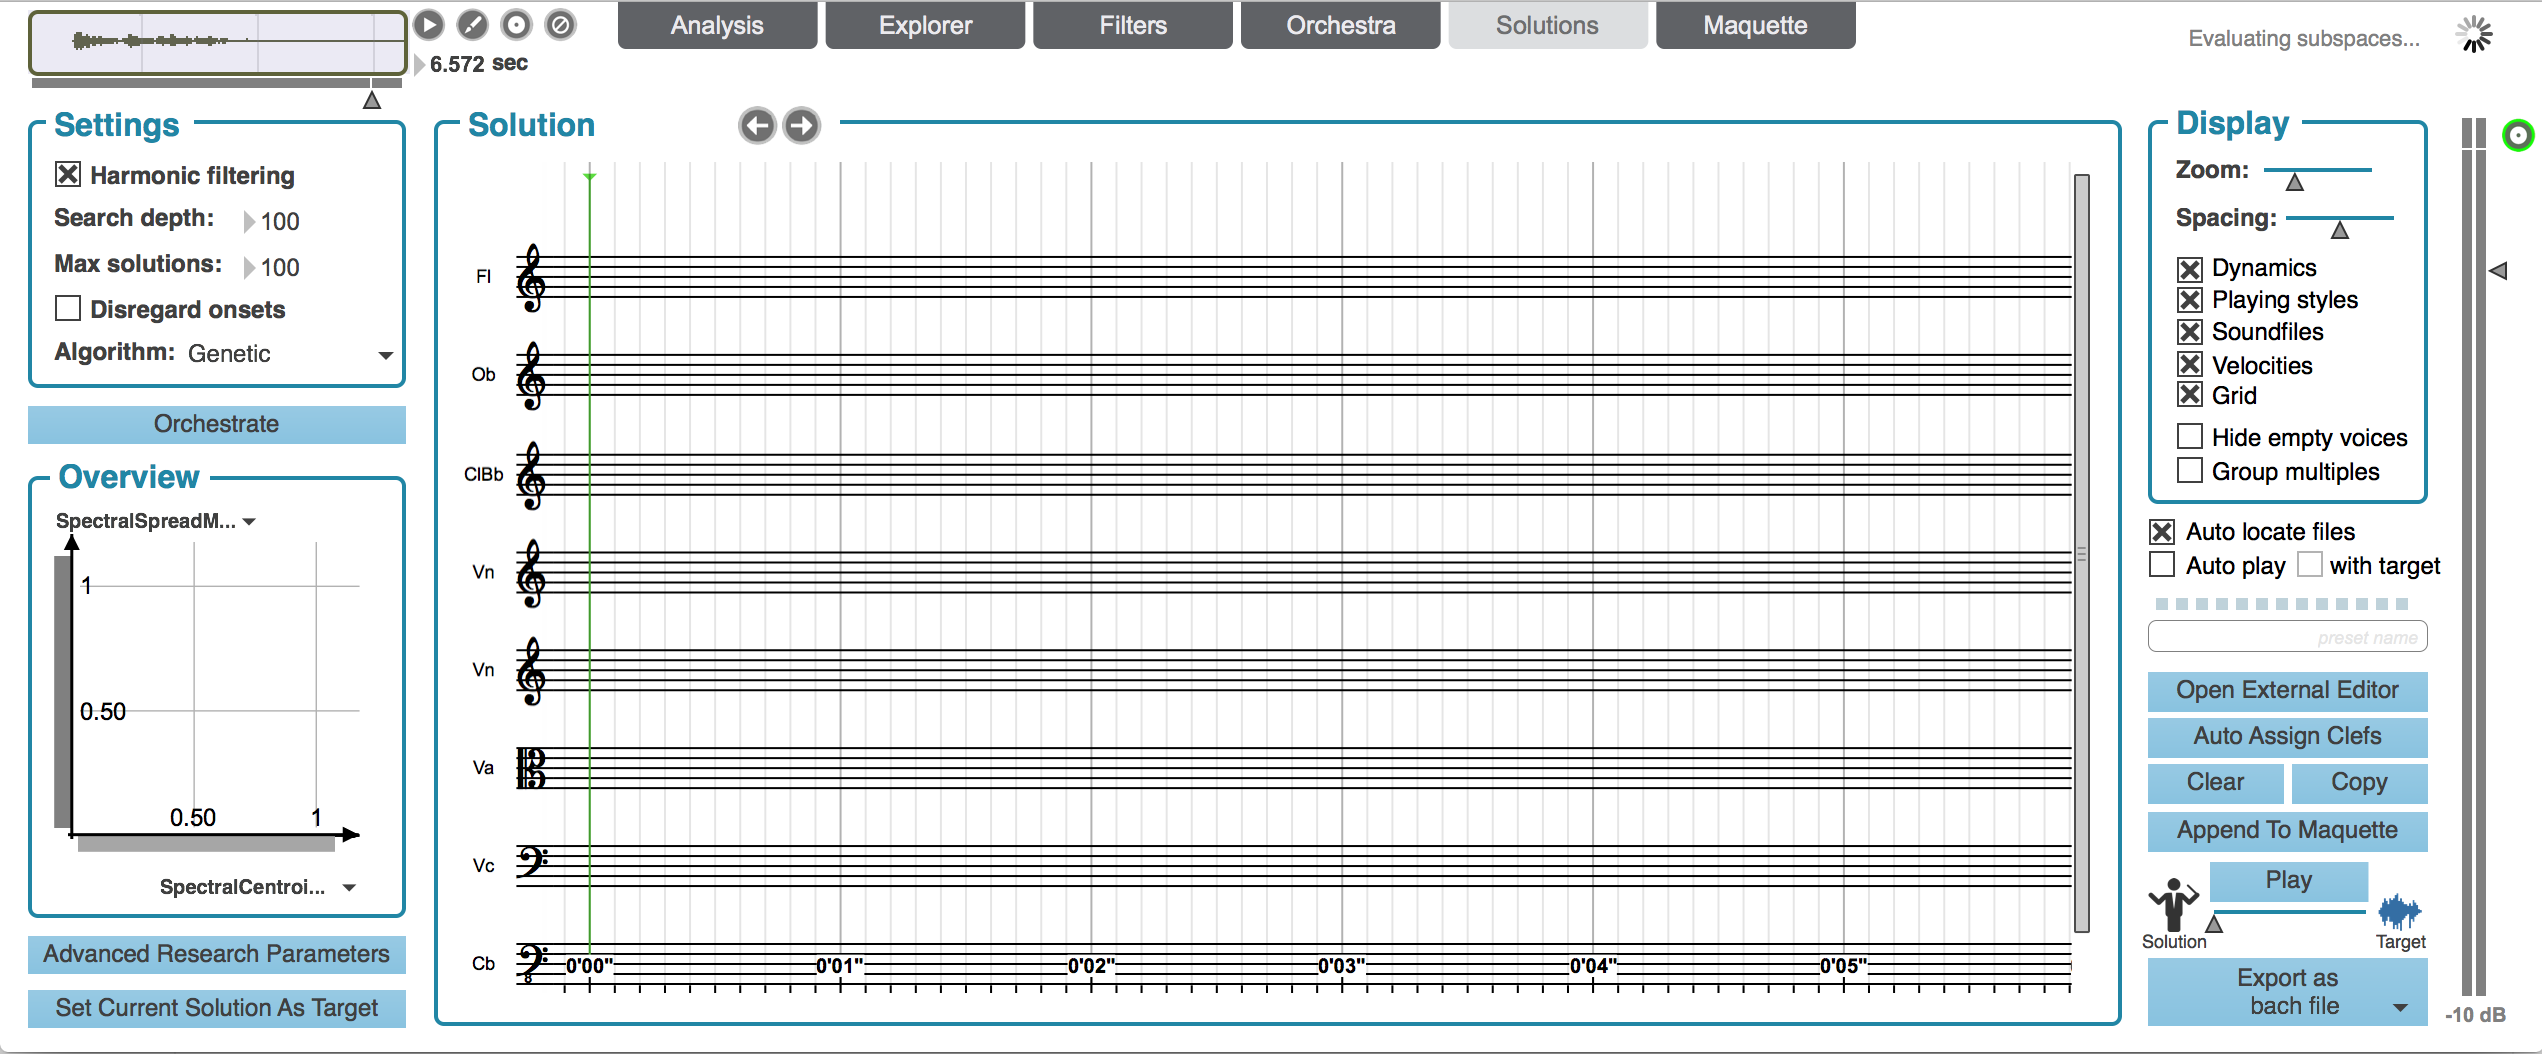2542x1054 pixels.
Task: Go to next solution with the right arrow
Action: click(801, 125)
